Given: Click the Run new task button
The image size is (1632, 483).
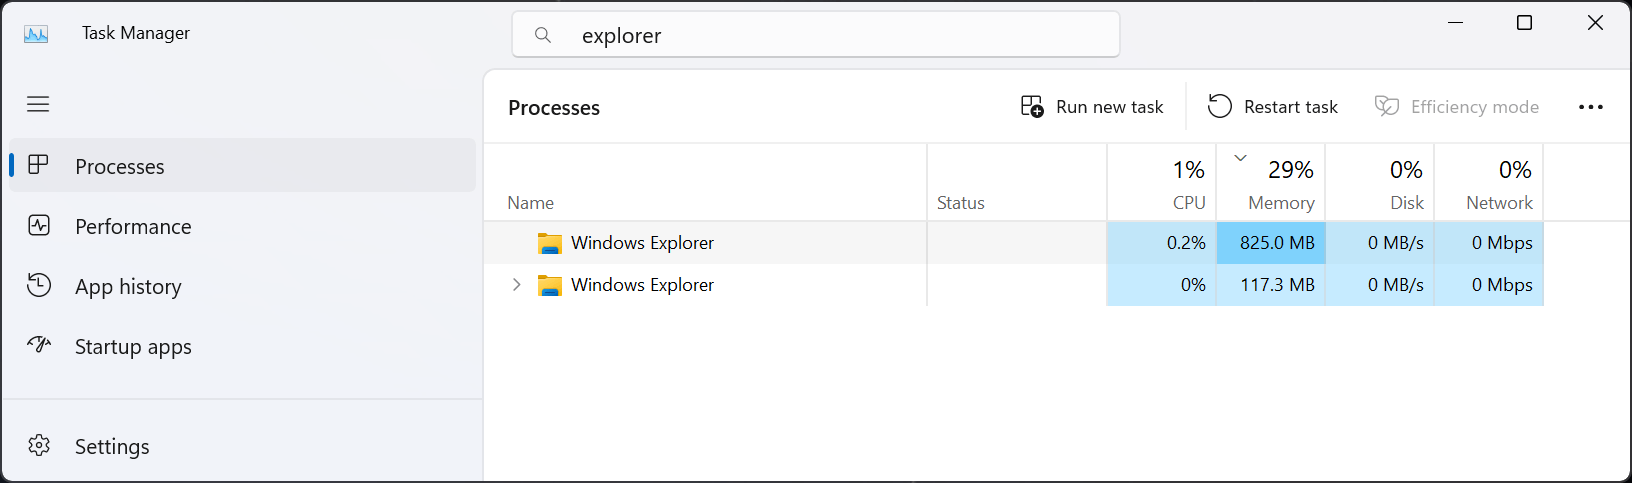Looking at the screenshot, I should pyautogui.click(x=1092, y=107).
